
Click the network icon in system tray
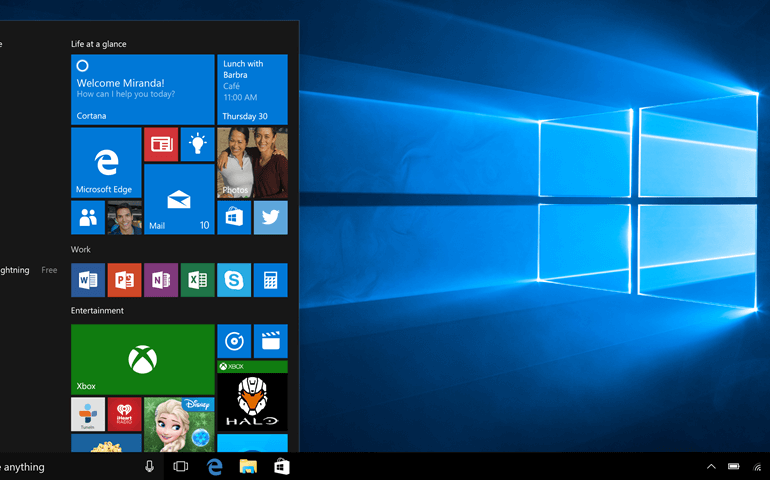757,467
